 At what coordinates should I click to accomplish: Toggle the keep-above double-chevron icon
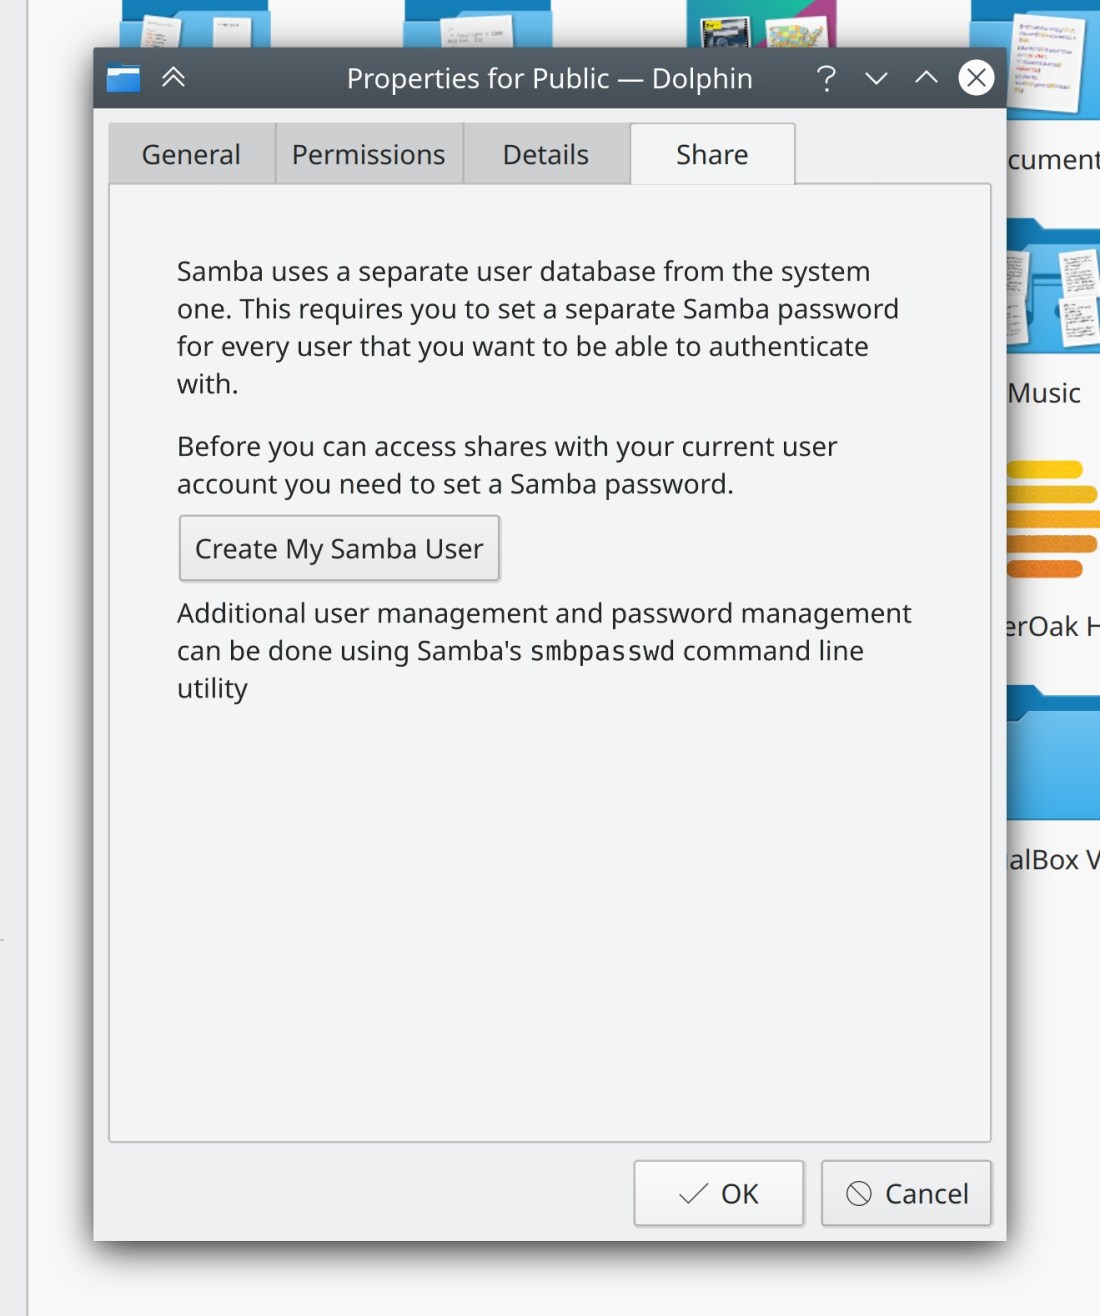(x=173, y=78)
